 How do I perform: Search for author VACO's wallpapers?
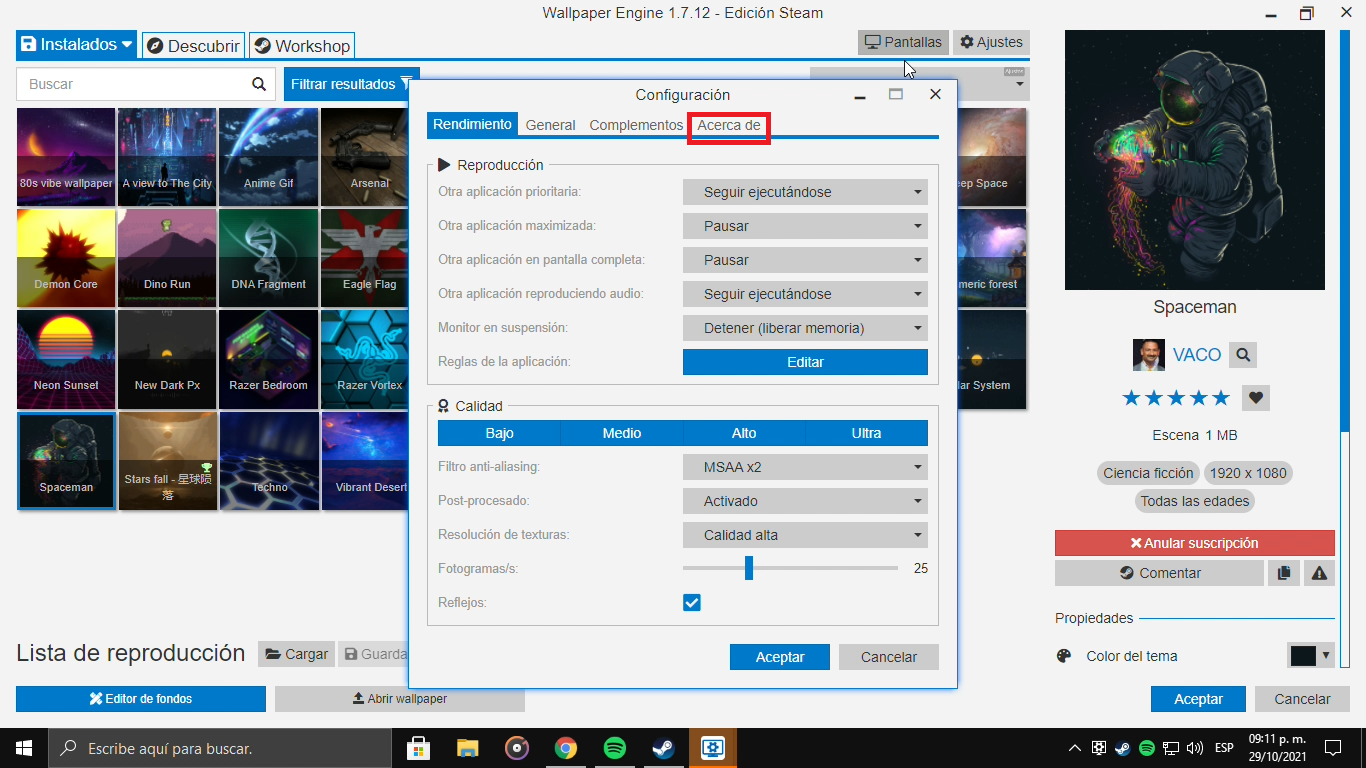click(1243, 354)
